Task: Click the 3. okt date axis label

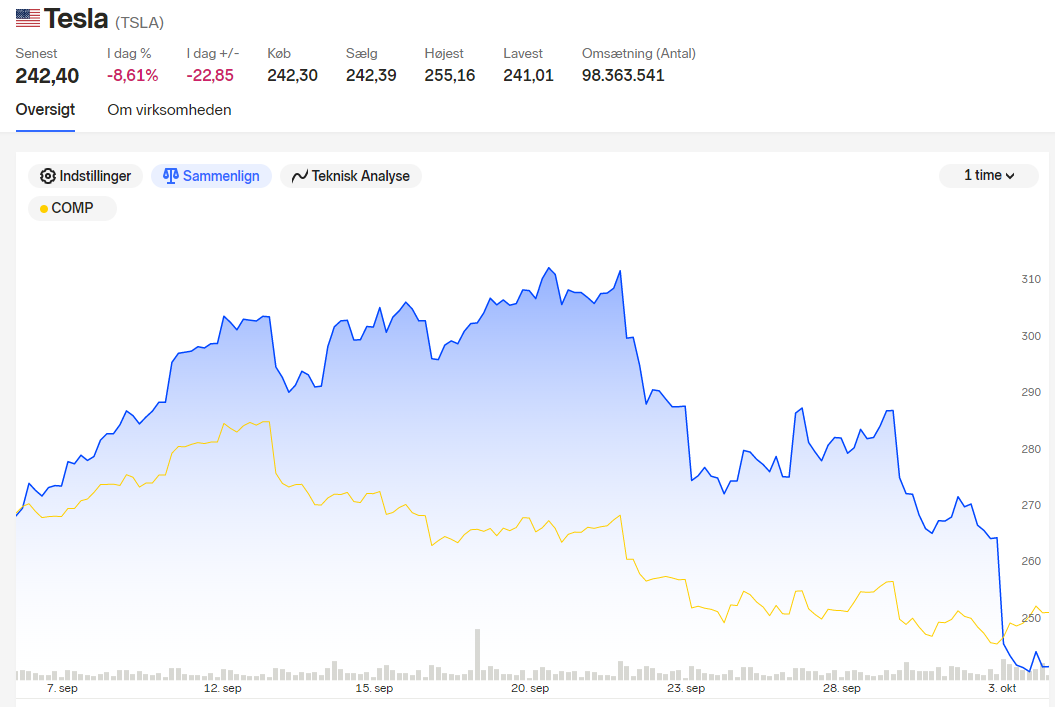Action: click(x=1002, y=688)
